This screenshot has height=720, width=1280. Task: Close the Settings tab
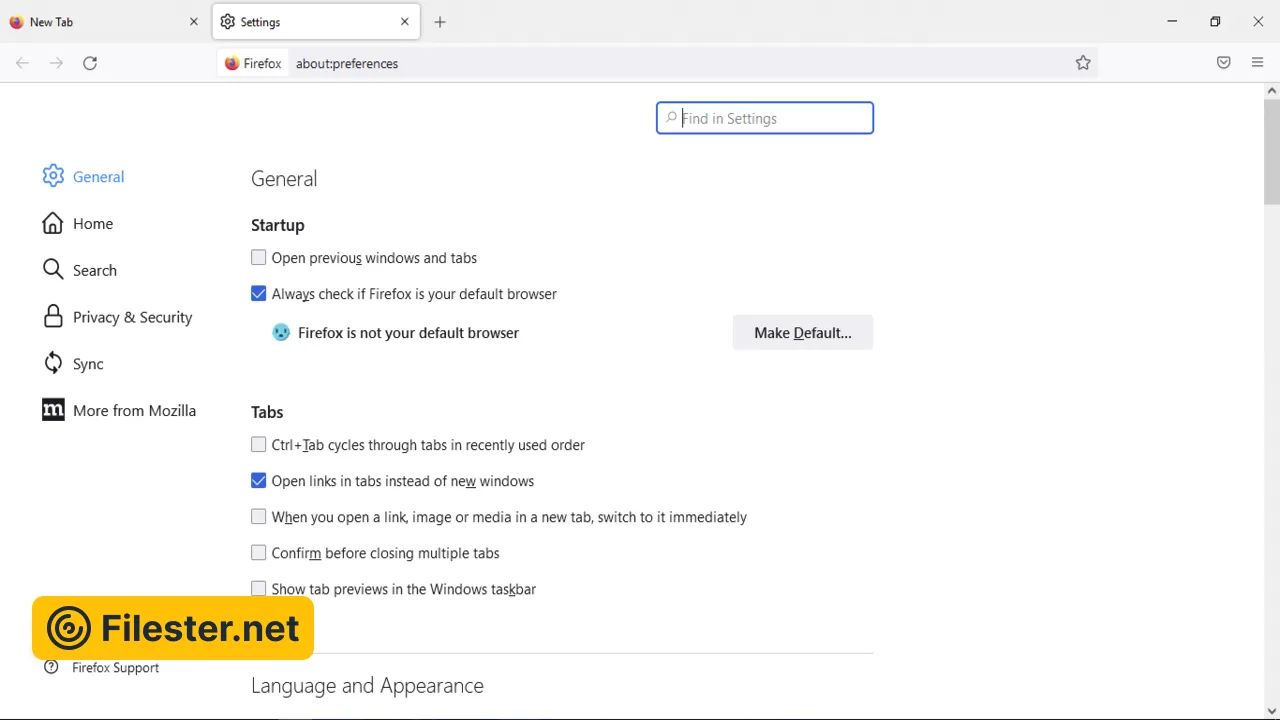tap(405, 22)
